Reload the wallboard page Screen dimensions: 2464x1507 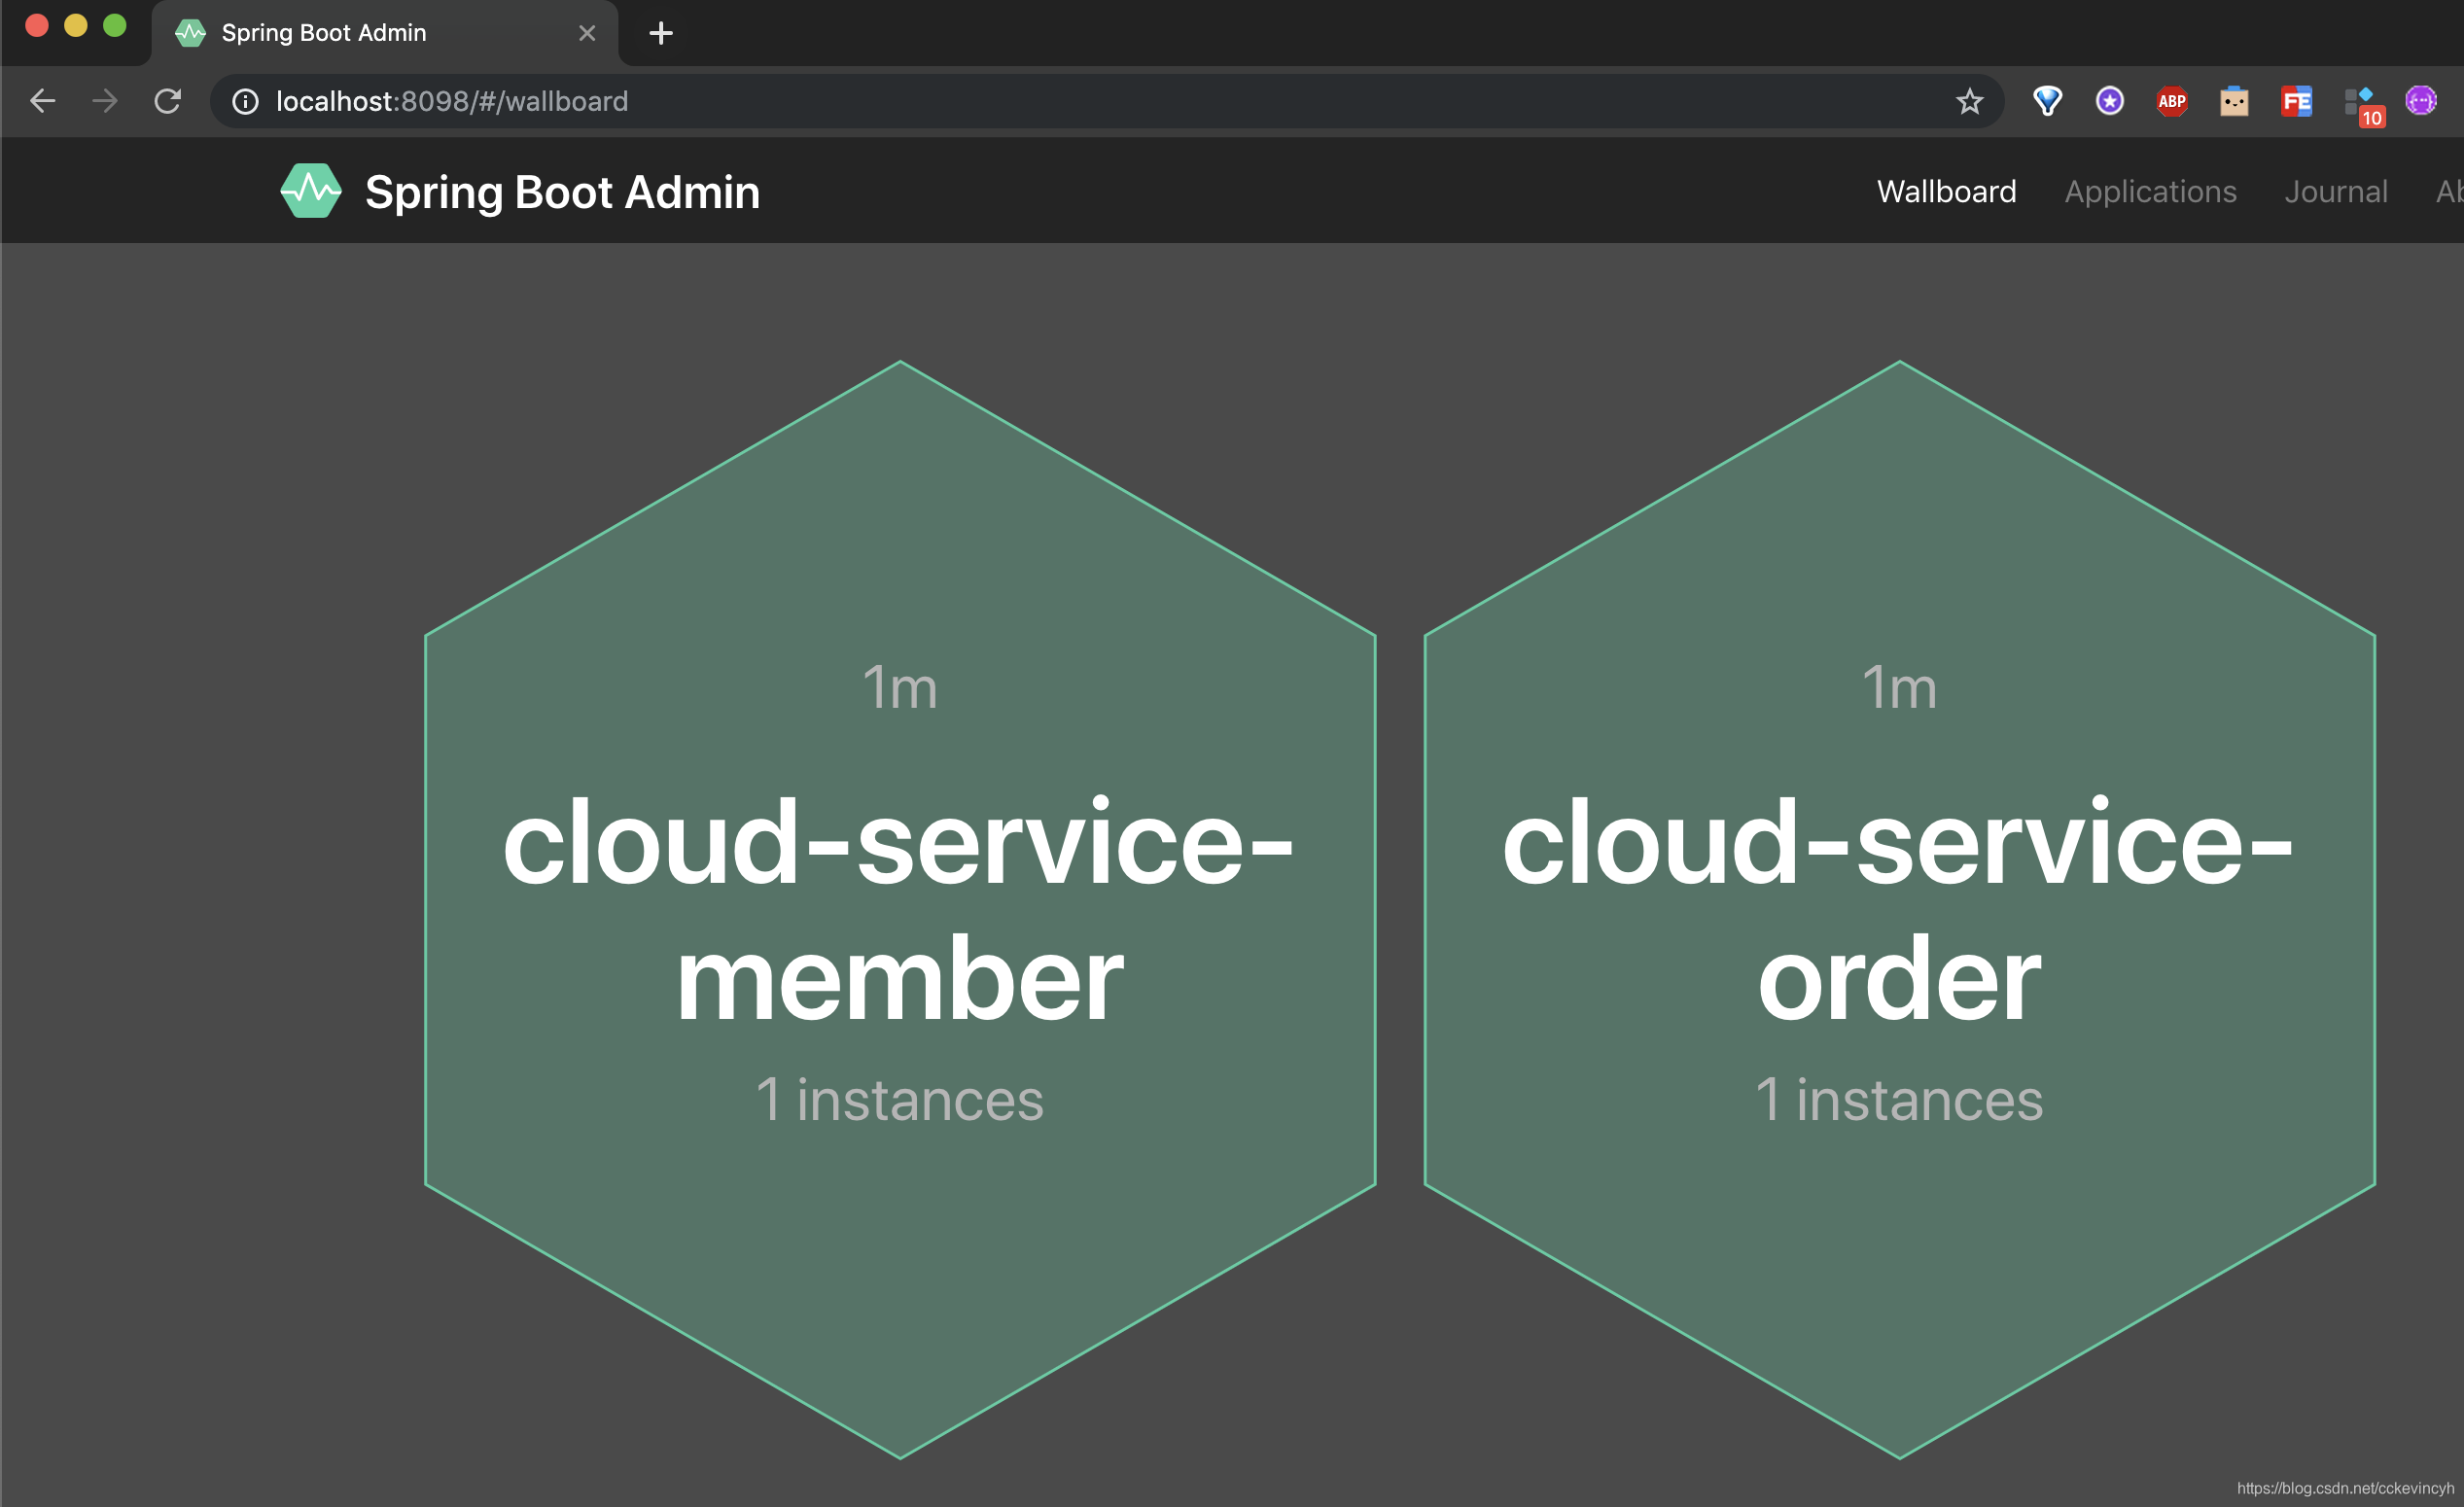tap(167, 101)
